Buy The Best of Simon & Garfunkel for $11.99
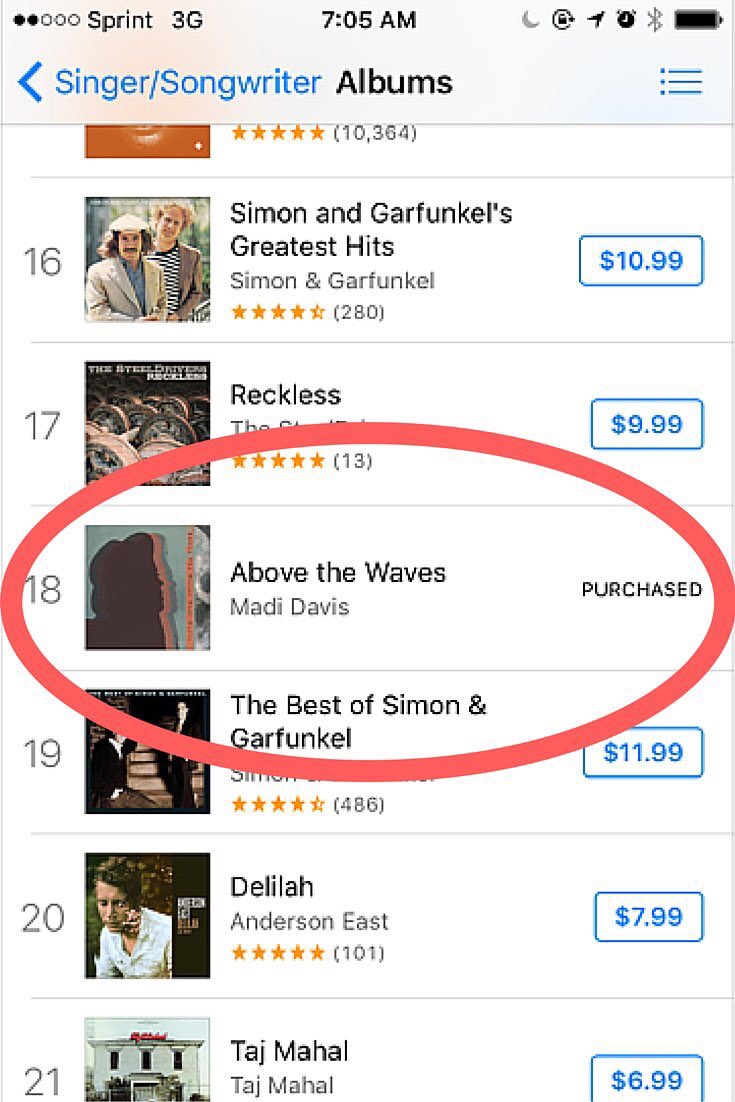 pyautogui.click(x=643, y=752)
